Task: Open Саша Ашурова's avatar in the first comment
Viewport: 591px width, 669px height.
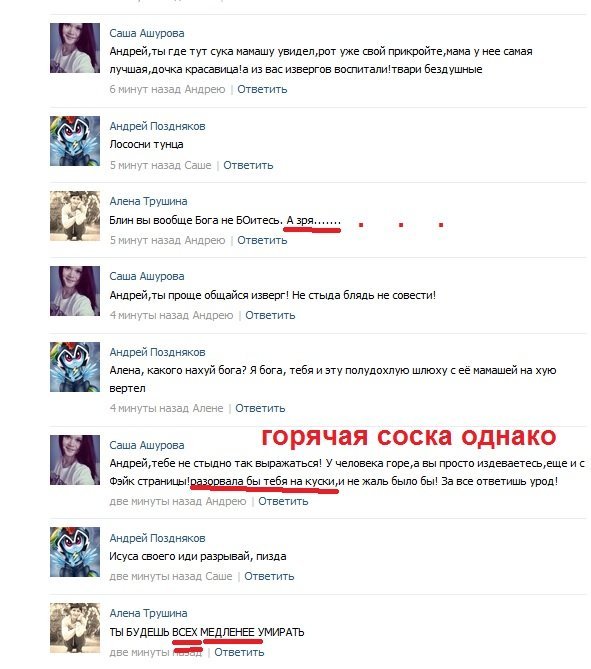Action: [75, 48]
